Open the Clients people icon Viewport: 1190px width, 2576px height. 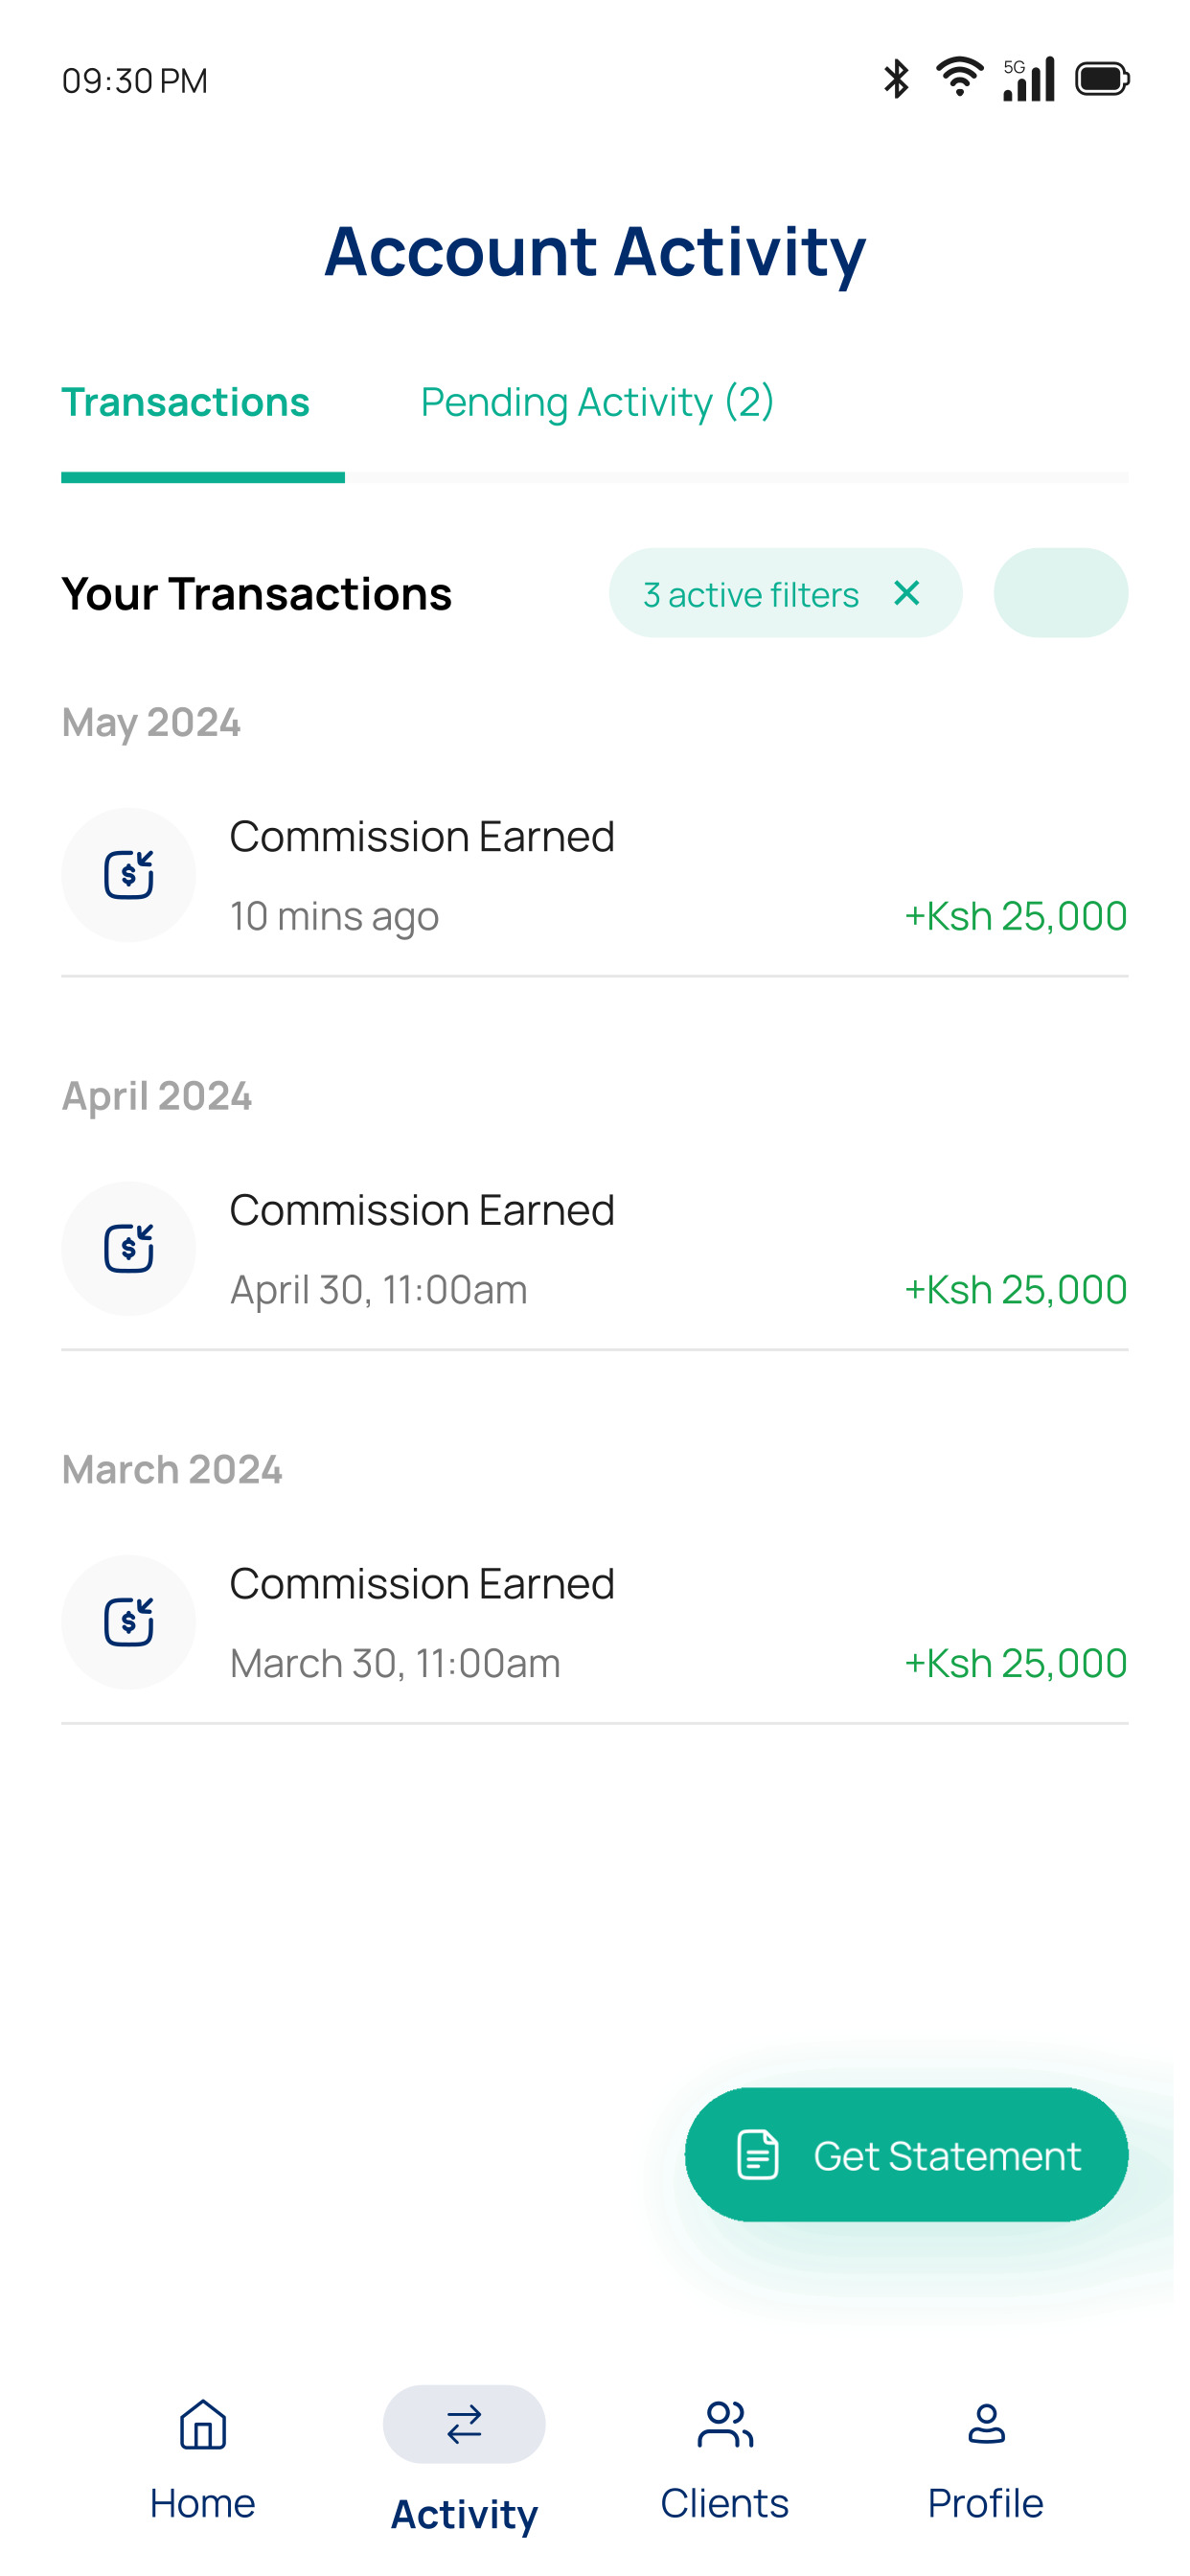pyautogui.click(x=725, y=2424)
